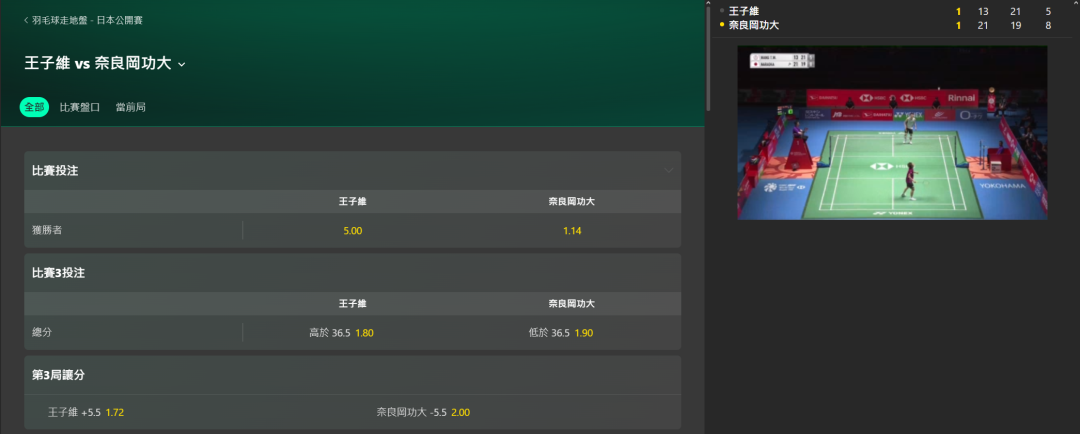Click the yellow serving dot beside 奈良岡功大
The image size is (1080, 434).
pyautogui.click(x=722, y=25)
